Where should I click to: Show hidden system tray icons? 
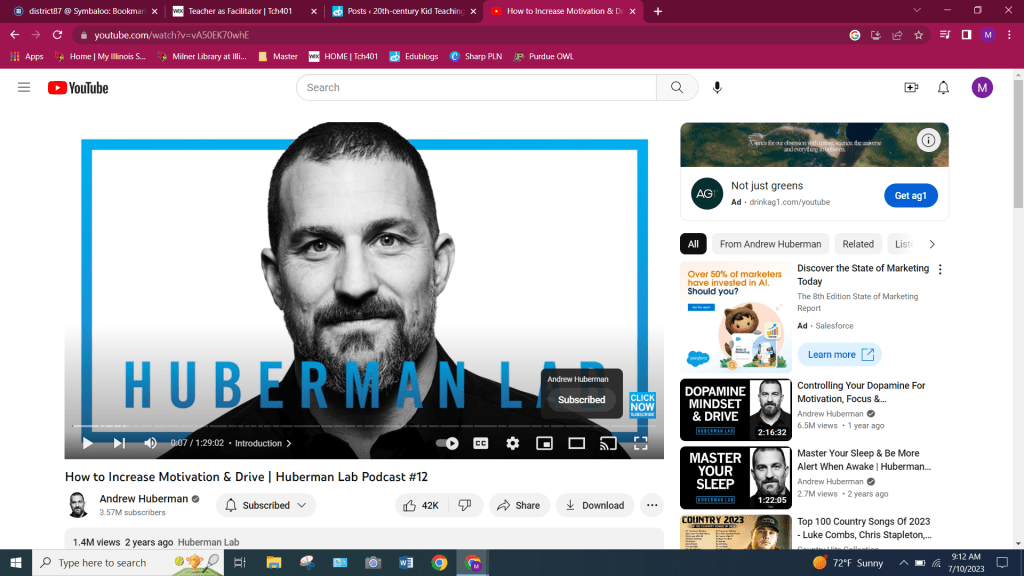(x=903, y=563)
